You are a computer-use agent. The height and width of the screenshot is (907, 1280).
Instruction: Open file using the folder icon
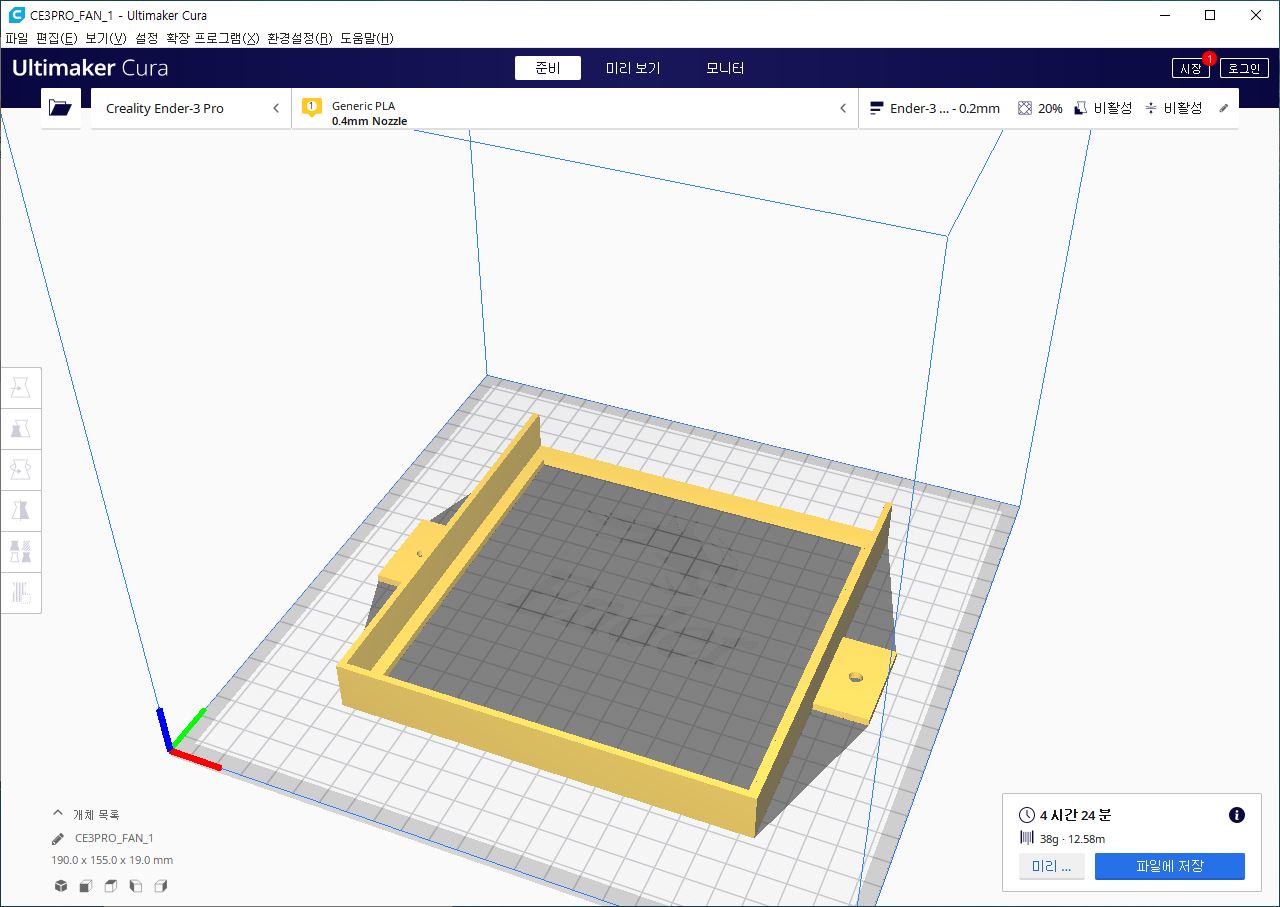61,108
